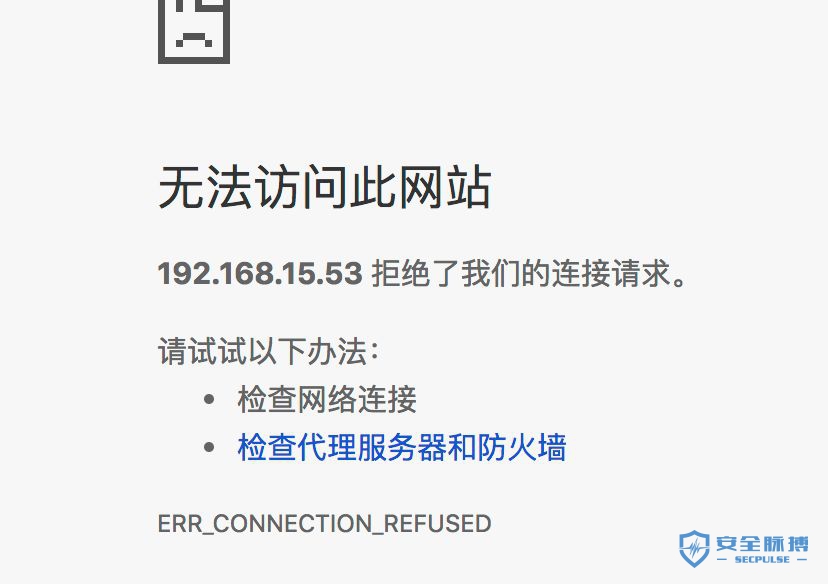Click the bullet before 检查网络连接
This screenshot has width=828, height=584.
coord(209,399)
